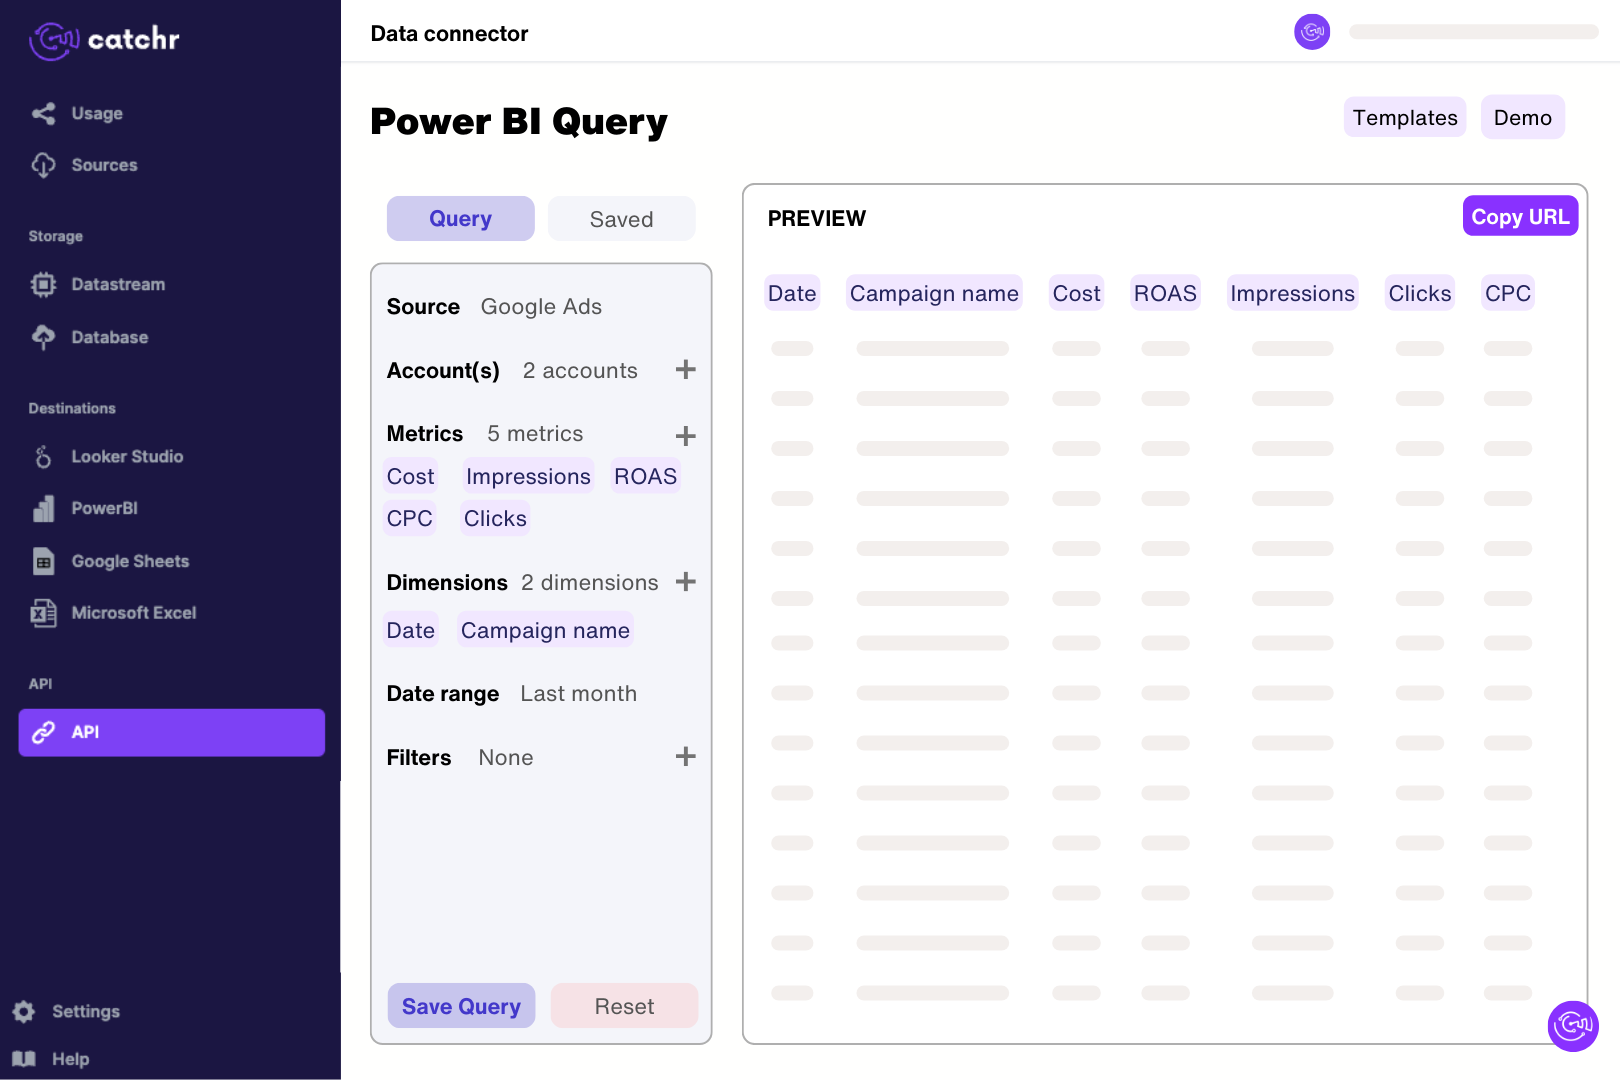The width and height of the screenshot is (1620, 1080).
Task: Click the Looker Studio icon
Action: (43, 456)
